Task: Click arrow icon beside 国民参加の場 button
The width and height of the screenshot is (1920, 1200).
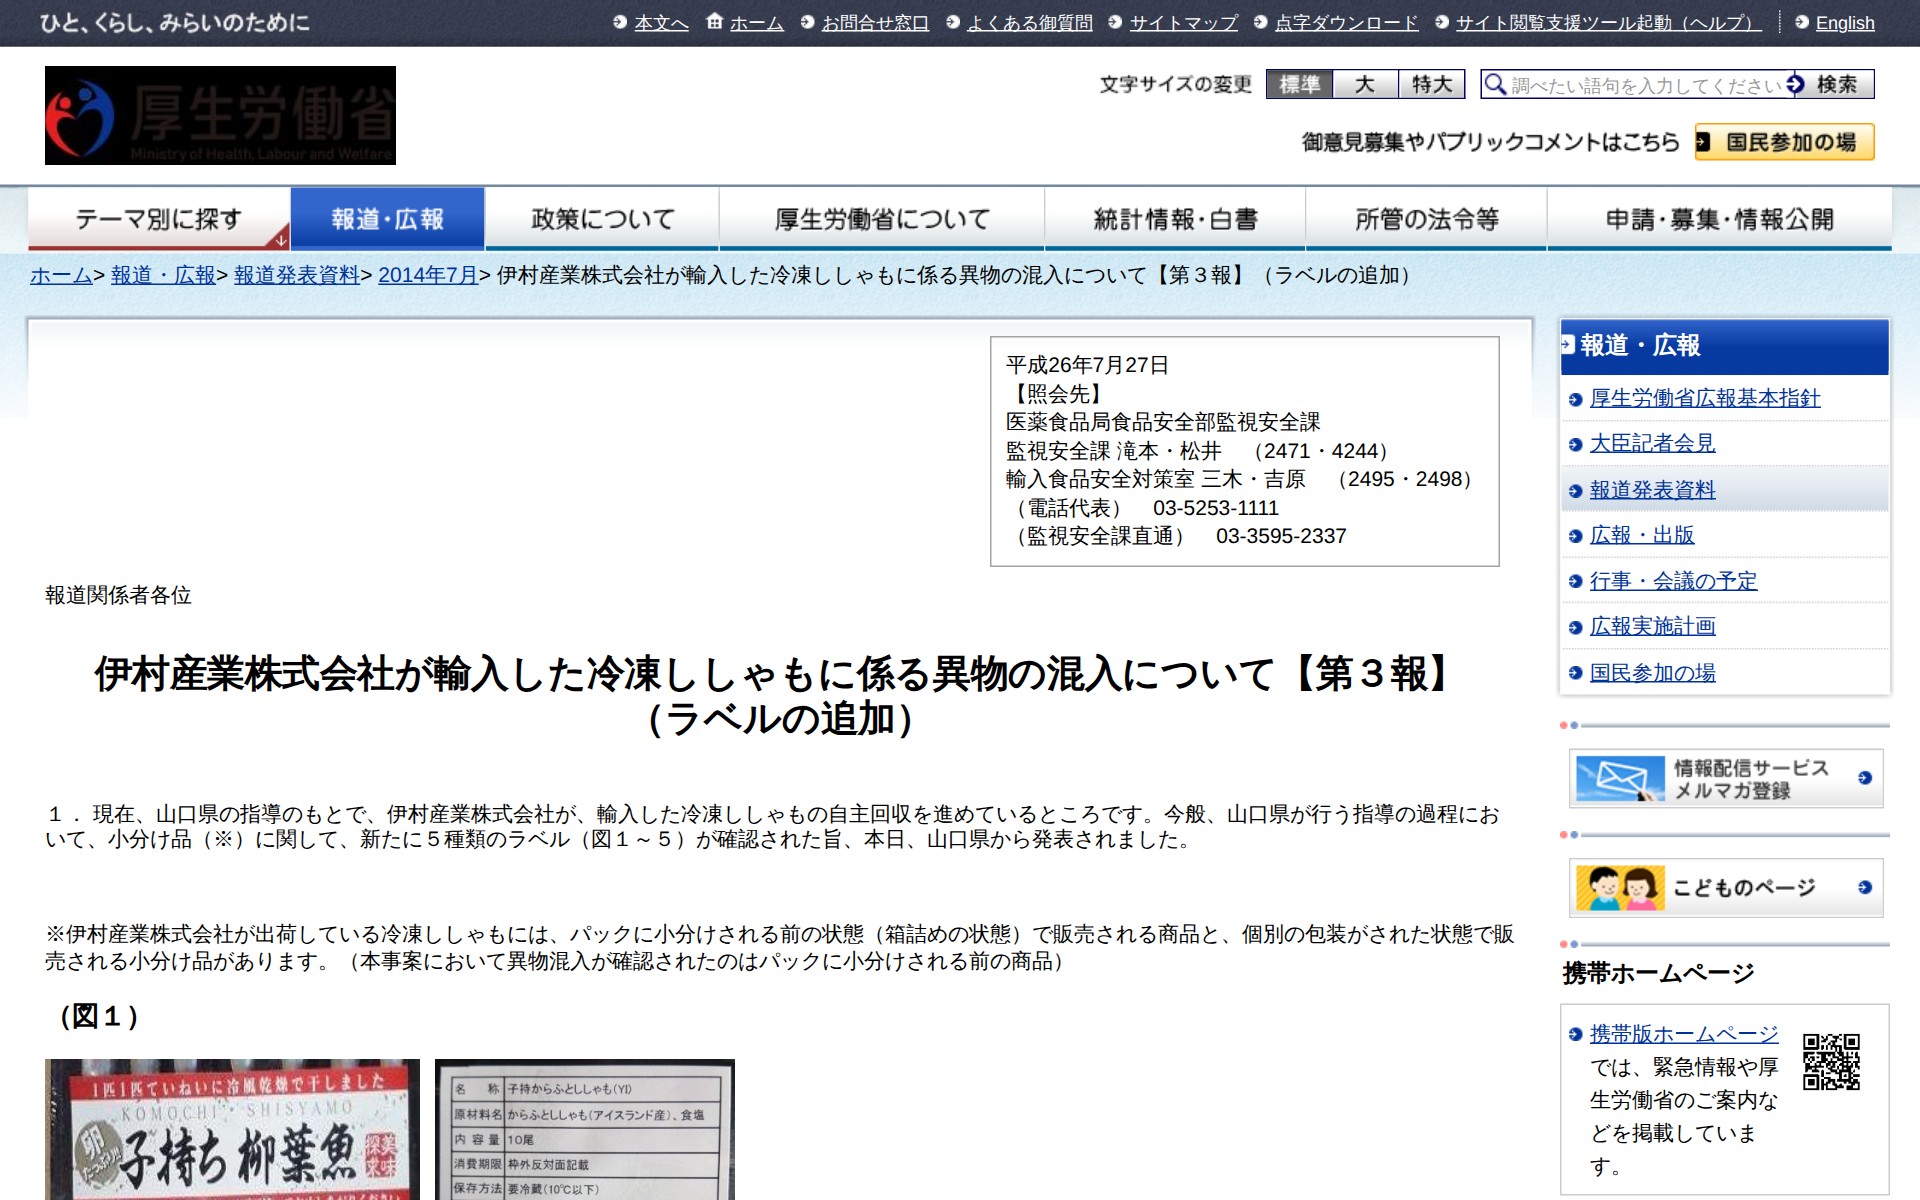Action: [1704, 143]
